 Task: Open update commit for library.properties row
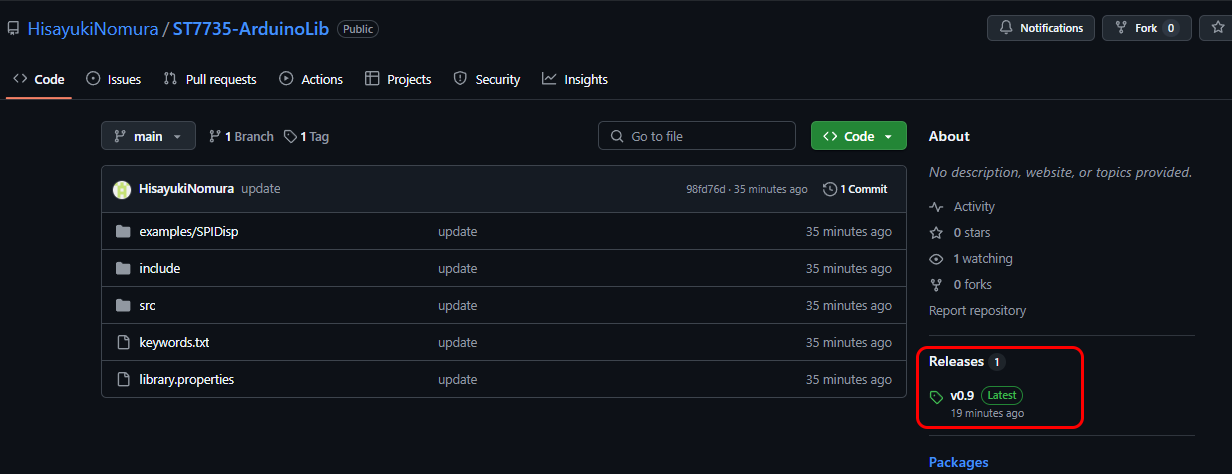coord(458,379)
